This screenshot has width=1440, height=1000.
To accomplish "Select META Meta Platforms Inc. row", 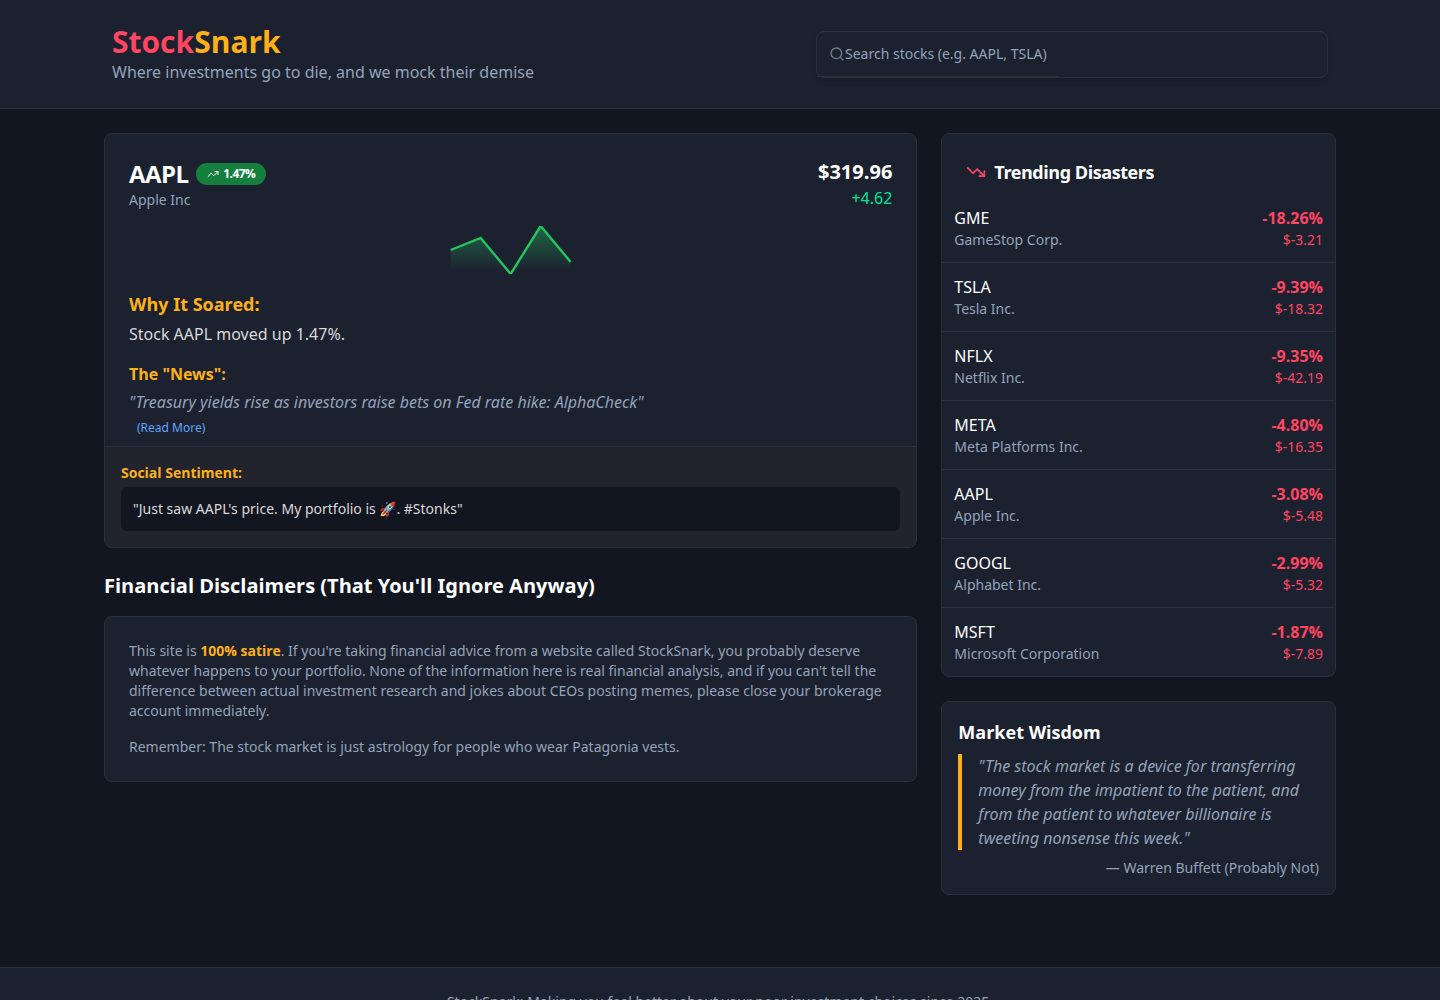I will pyautogui.click(x=1138, y=435).
